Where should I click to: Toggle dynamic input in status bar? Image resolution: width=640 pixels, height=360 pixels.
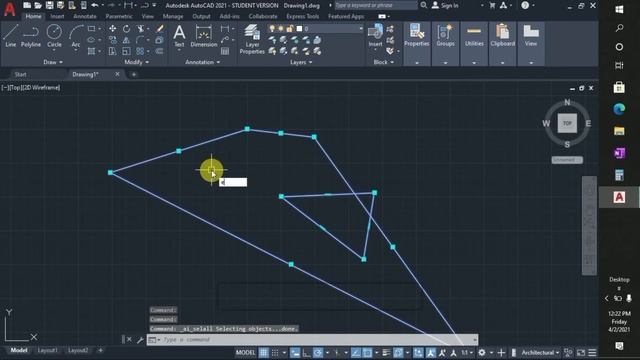(x=295, y=353)
